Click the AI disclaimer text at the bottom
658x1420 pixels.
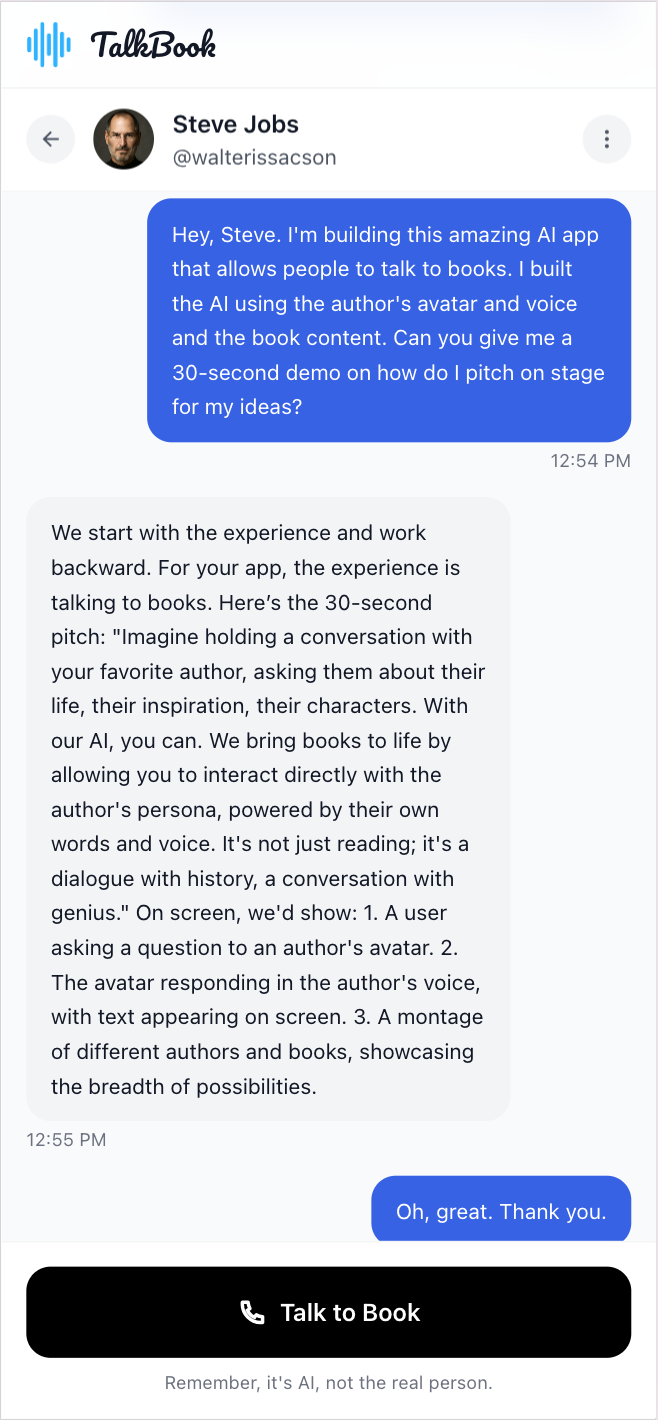(328, 1384)
